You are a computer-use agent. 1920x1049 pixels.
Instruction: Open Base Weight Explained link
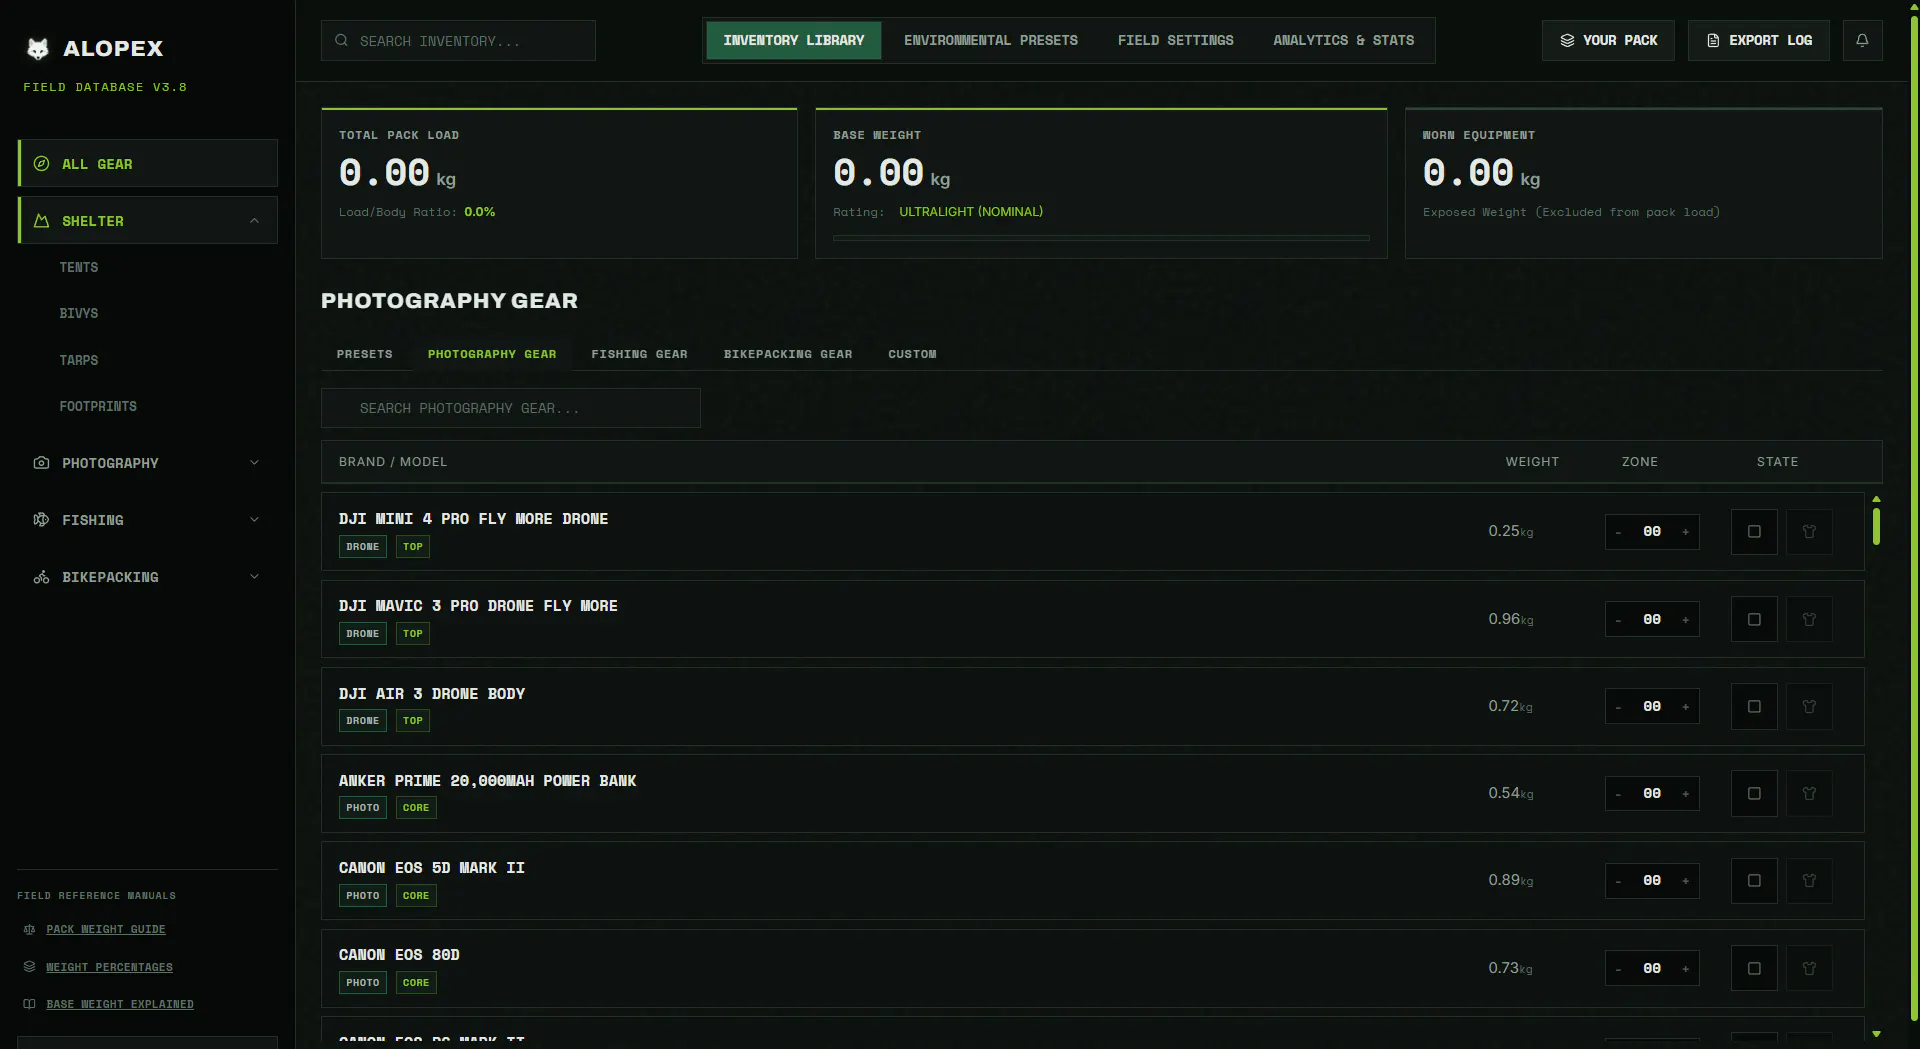(x=120, y=1004)
